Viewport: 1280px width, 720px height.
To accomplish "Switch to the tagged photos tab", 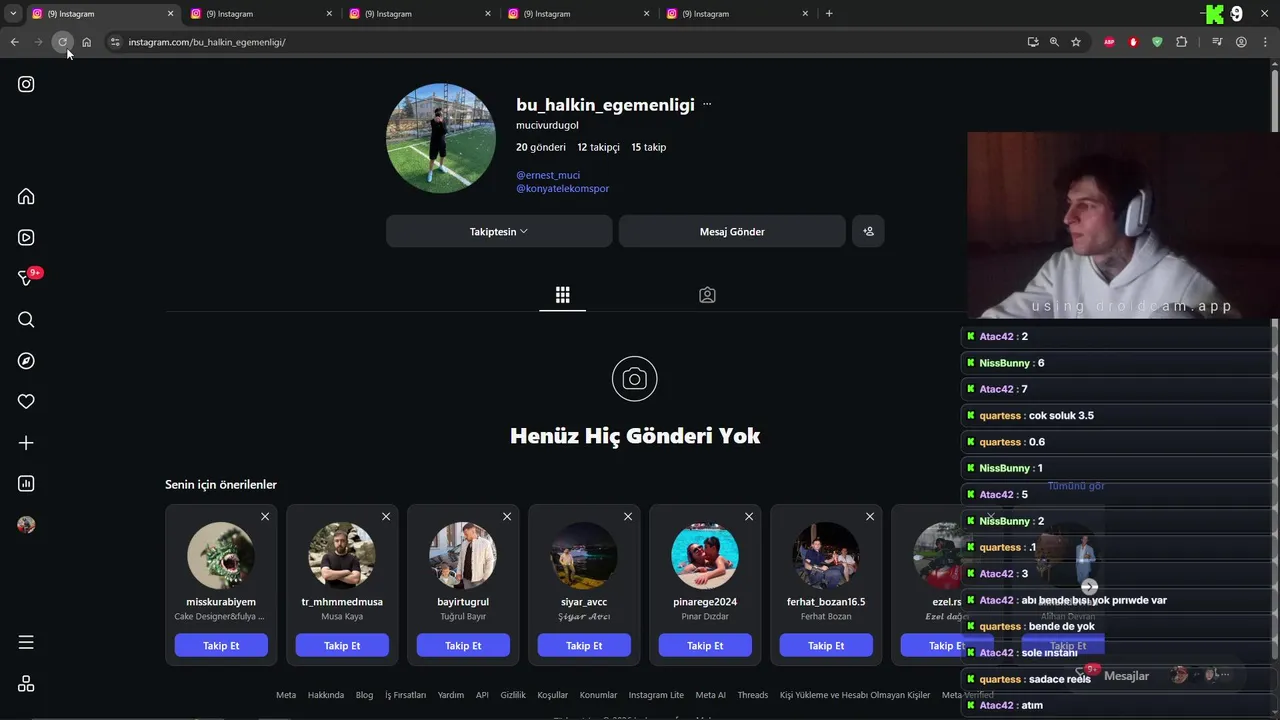I will click(707, 295).
